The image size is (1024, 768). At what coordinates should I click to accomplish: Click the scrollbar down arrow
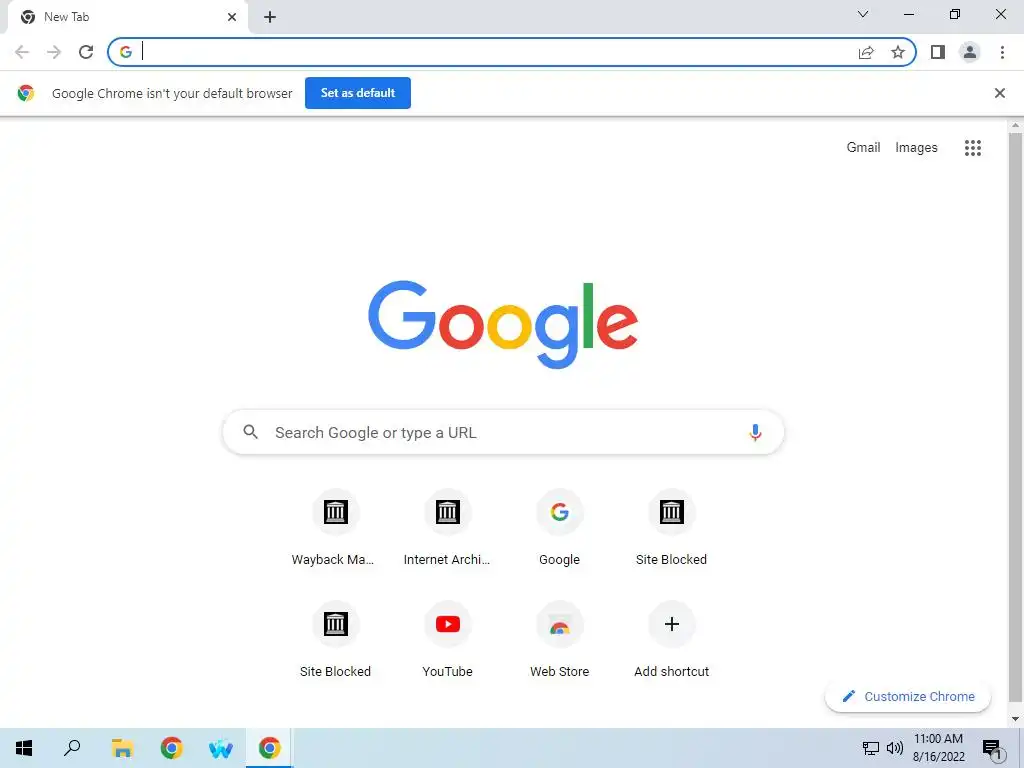pos(1016,719)
